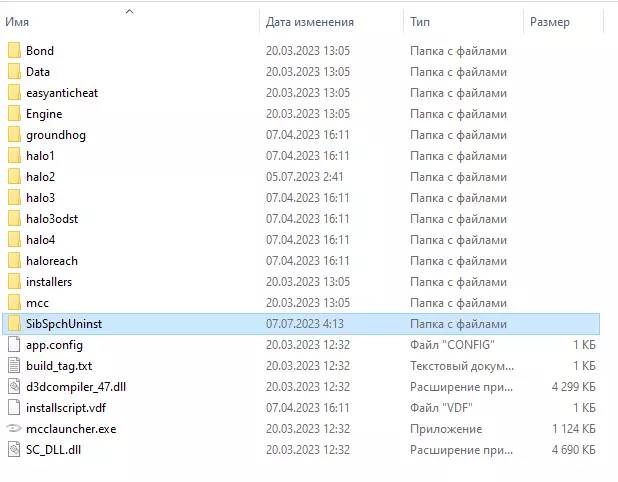618x482 pixels.
Task: Select the halo1 folder name
Action: pyautogui.click(x=40, y=156)
